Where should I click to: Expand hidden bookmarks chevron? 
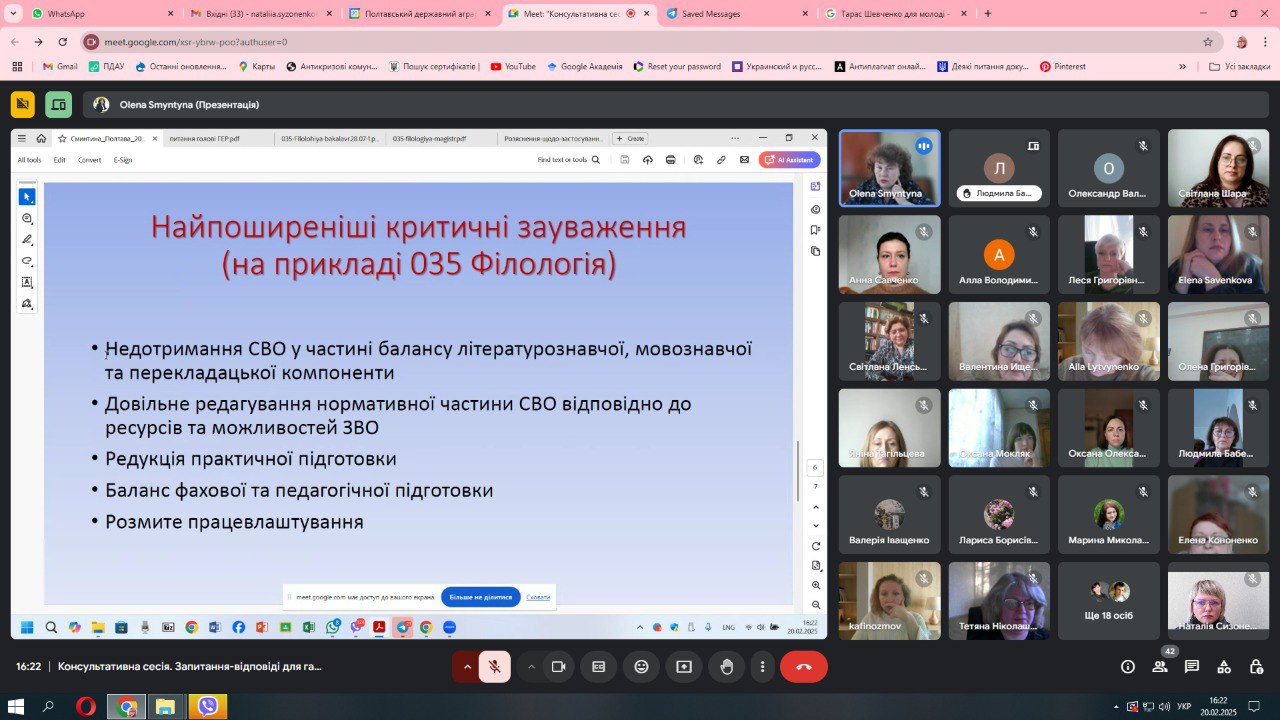[x=1182, y=67]
